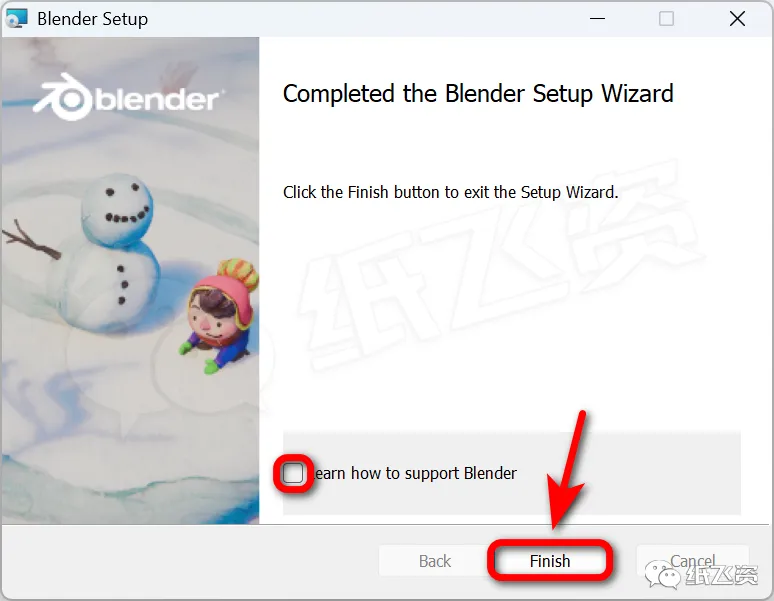The width and height of the screenshot is (774, 601).
Task: Click the red arrow pointing at Finish
Action: pos(568,470)
